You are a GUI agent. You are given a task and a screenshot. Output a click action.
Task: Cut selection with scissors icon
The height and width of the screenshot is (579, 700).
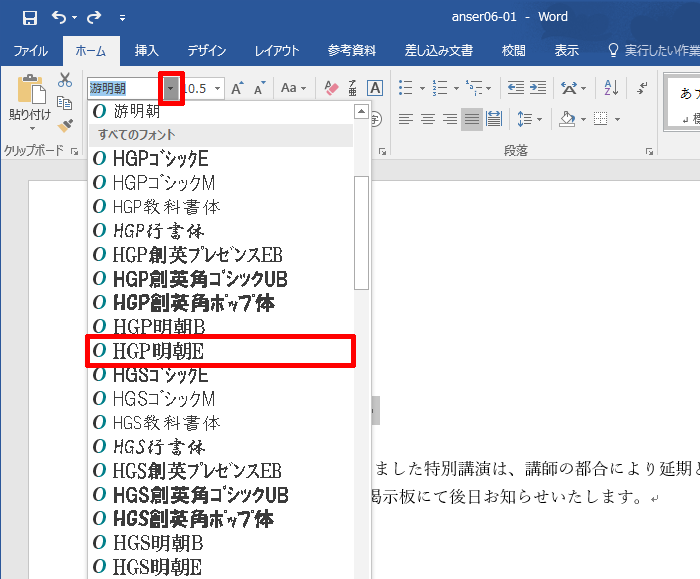pyautogui.click(x=65, y=80)
